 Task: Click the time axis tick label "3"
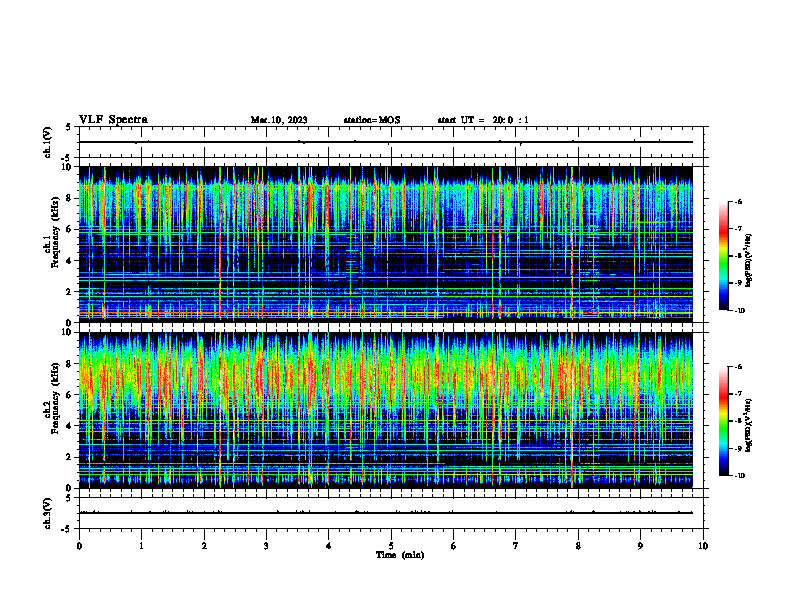click(x=266, y=546)
